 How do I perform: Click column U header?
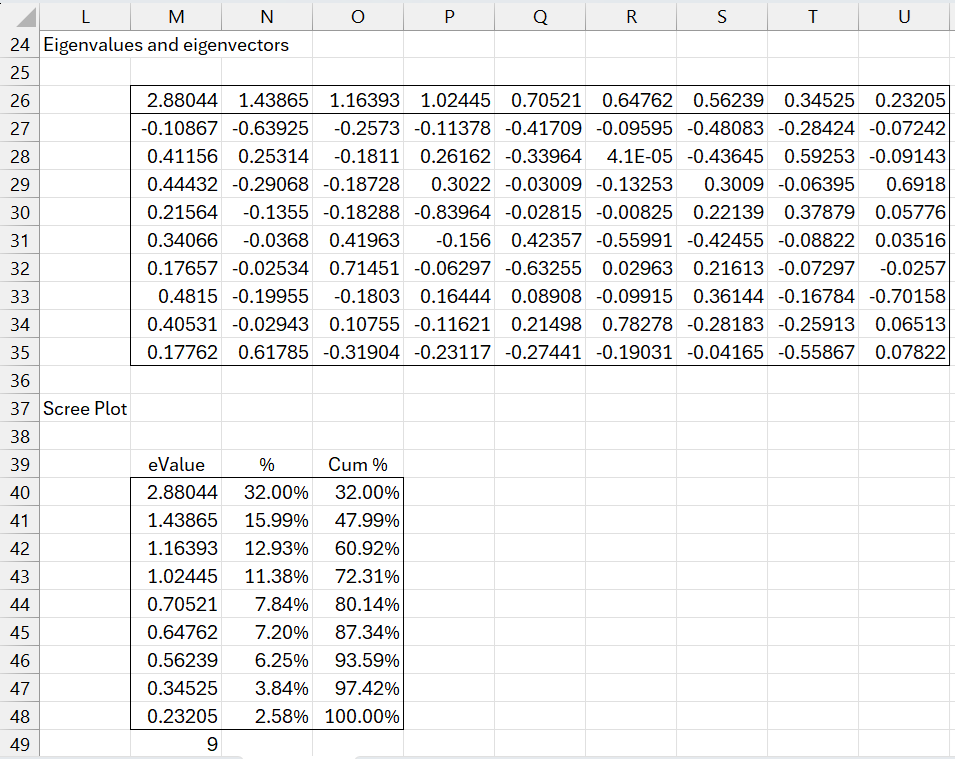[903, 17]
